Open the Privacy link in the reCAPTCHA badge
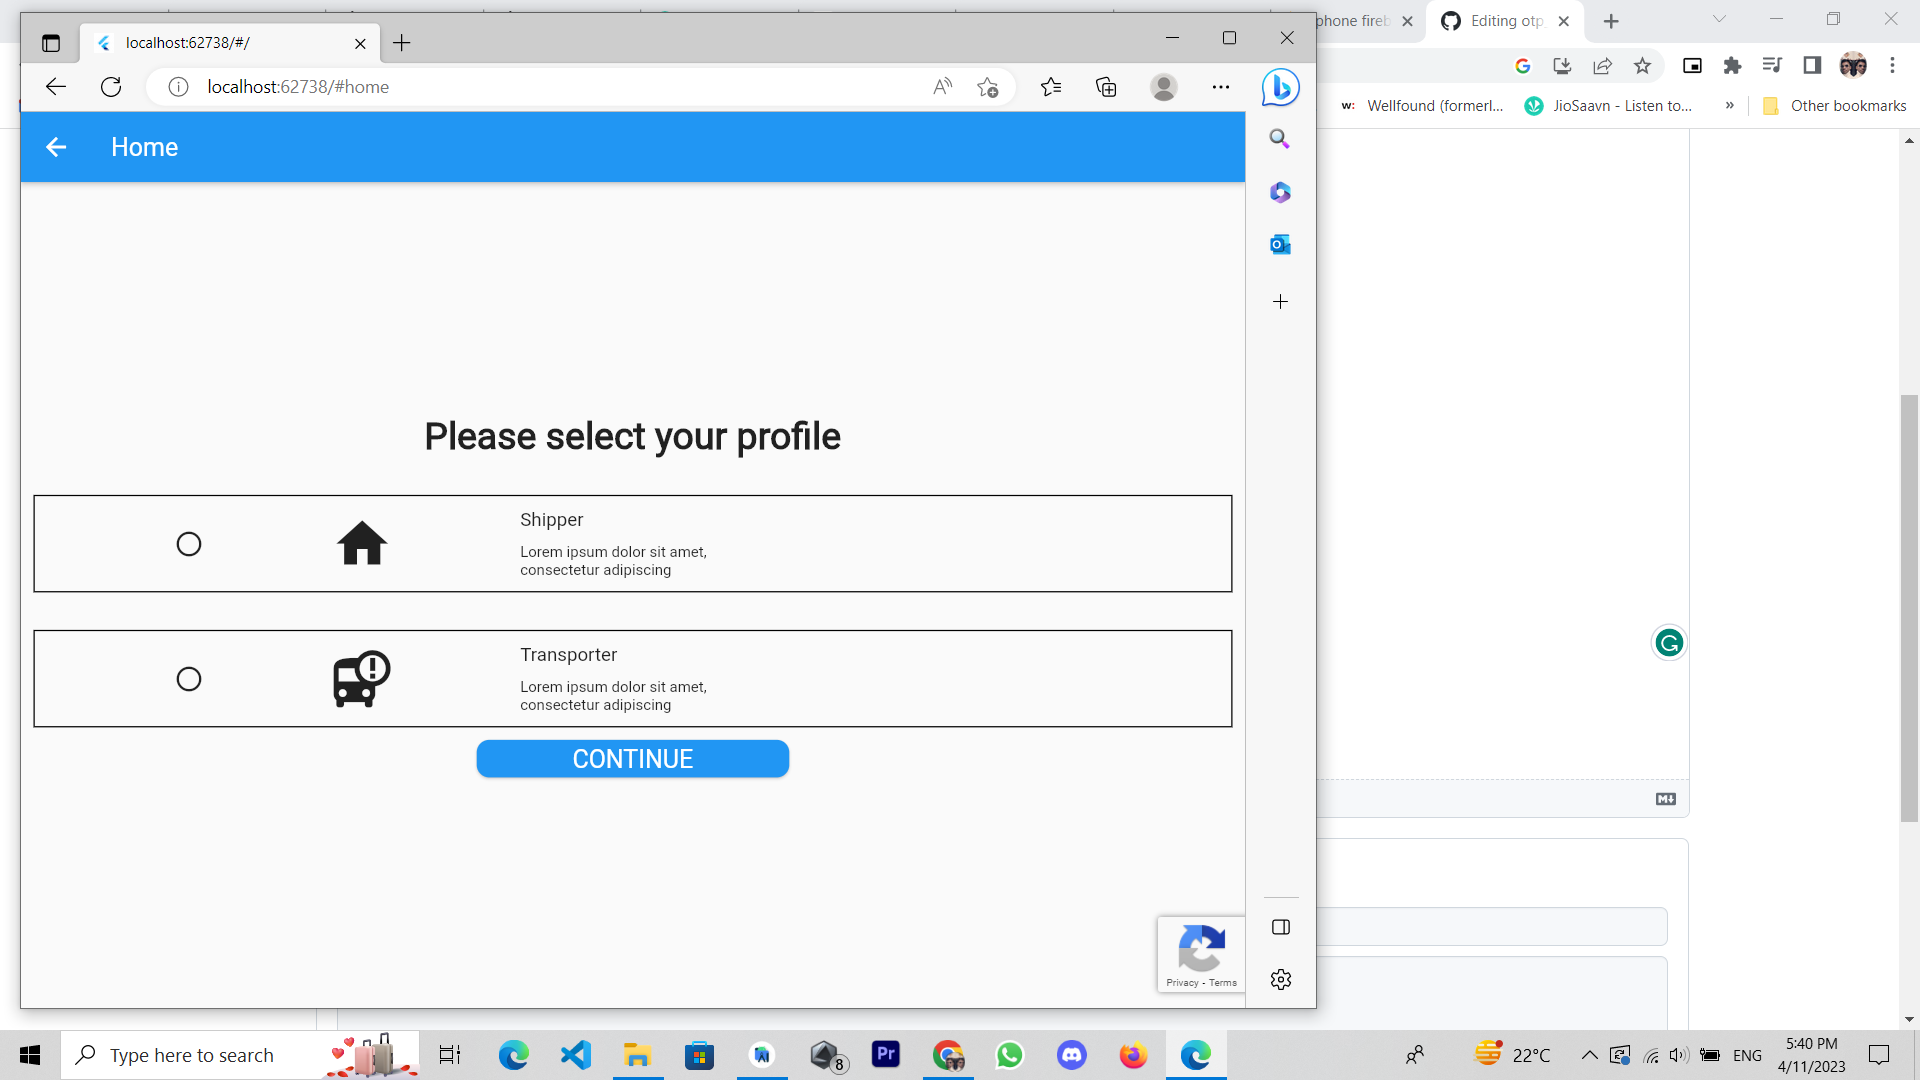The height and width of the screenshot is (1080, 1920). pos(1180,982)
